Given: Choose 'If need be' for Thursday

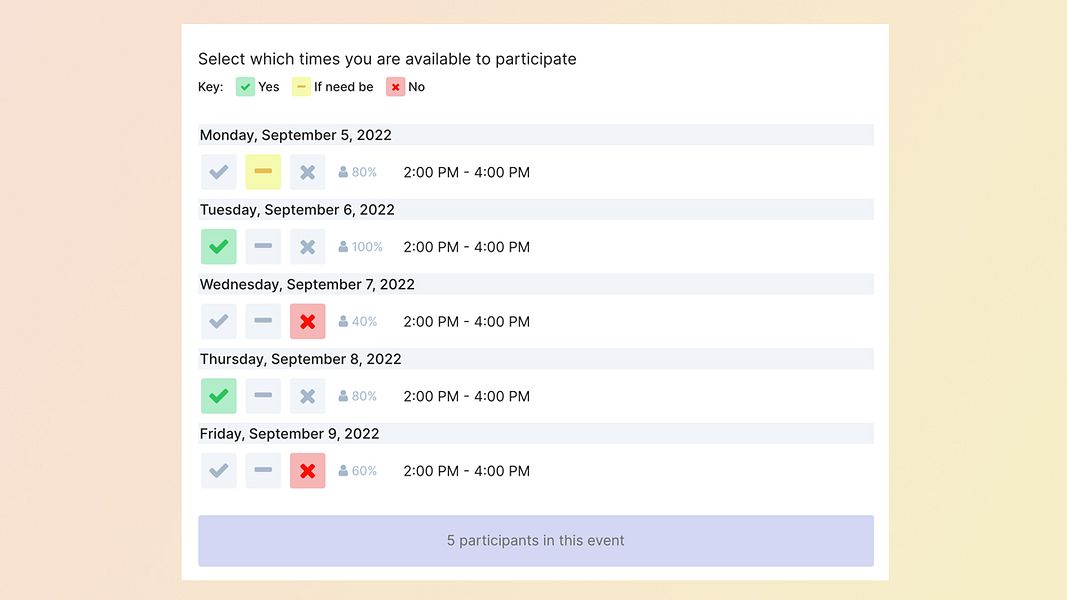Looking at the screenshot, I should (263, 396).
